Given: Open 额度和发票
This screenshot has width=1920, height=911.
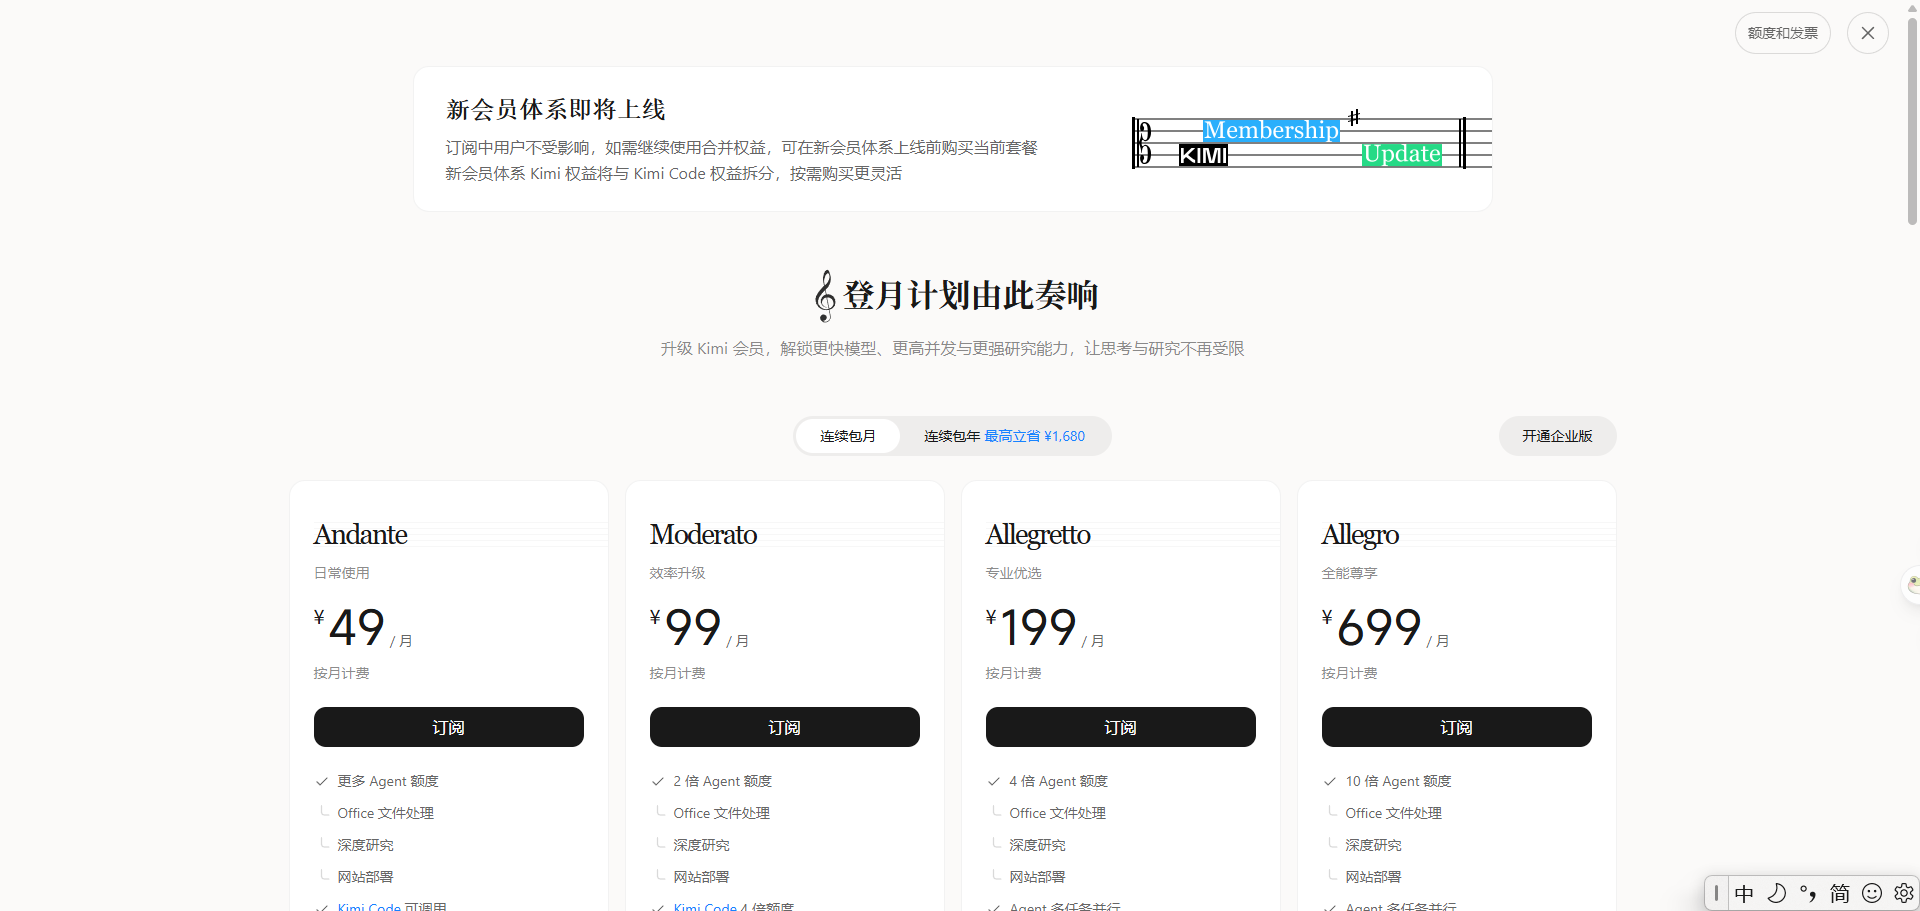Looking at the screenshot, I should coord(1783,33).
